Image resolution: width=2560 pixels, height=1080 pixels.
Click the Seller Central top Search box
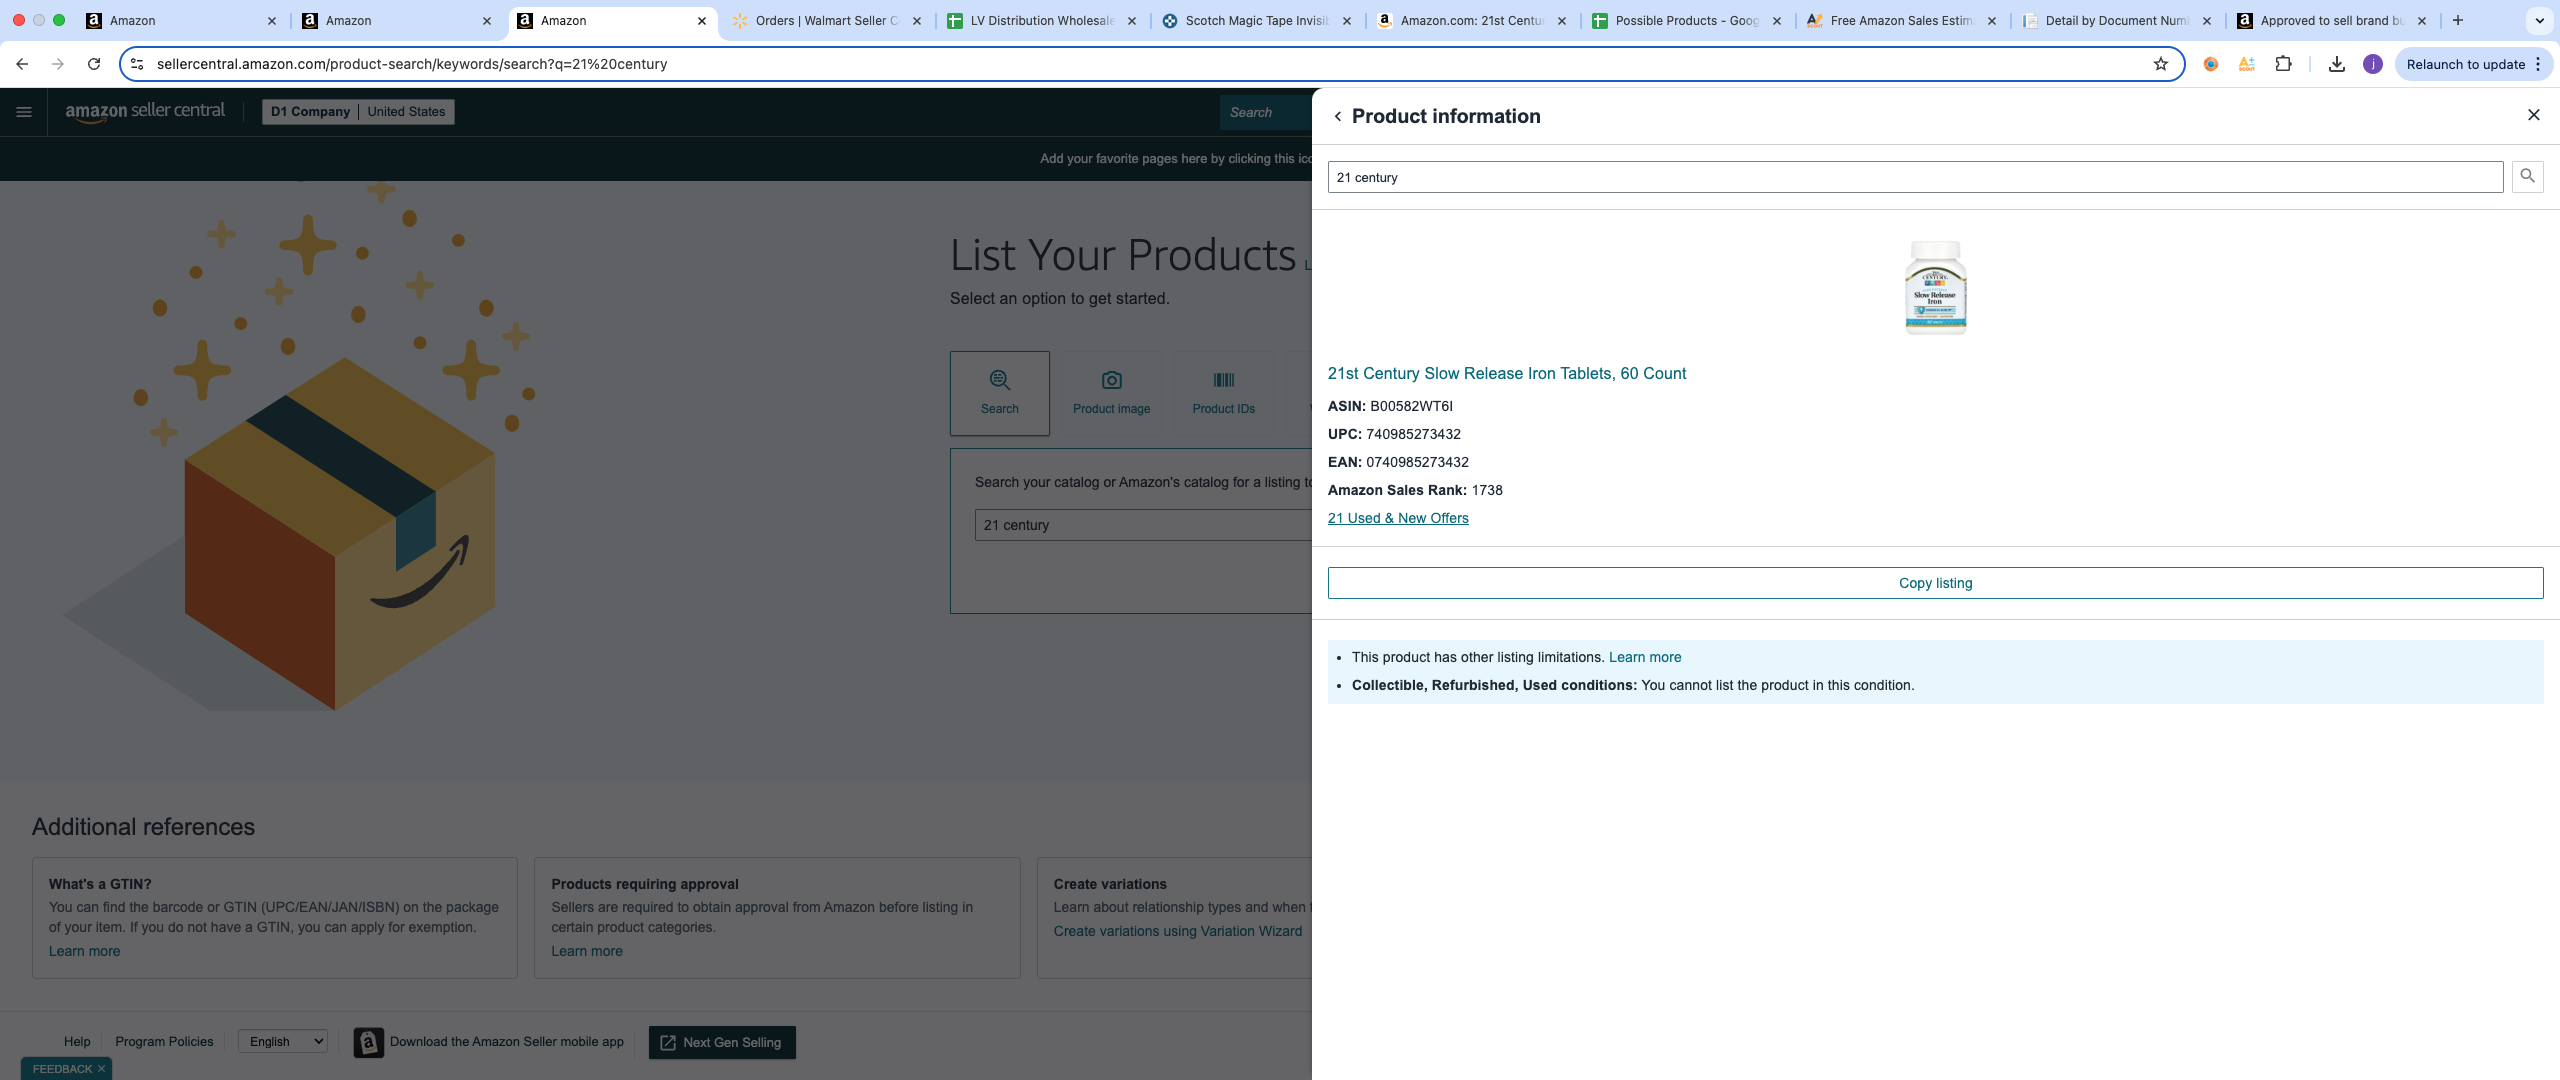(1266, 112)
